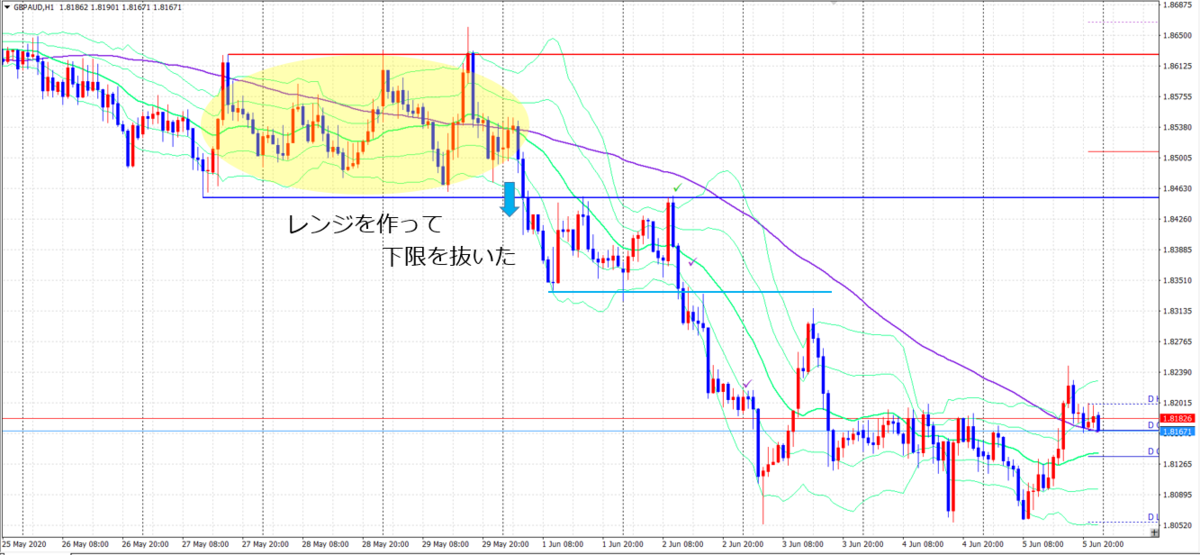1200x555 pixels.
Task: Click the 1.82015 price scale label
Action: (x=1180, y=403)
